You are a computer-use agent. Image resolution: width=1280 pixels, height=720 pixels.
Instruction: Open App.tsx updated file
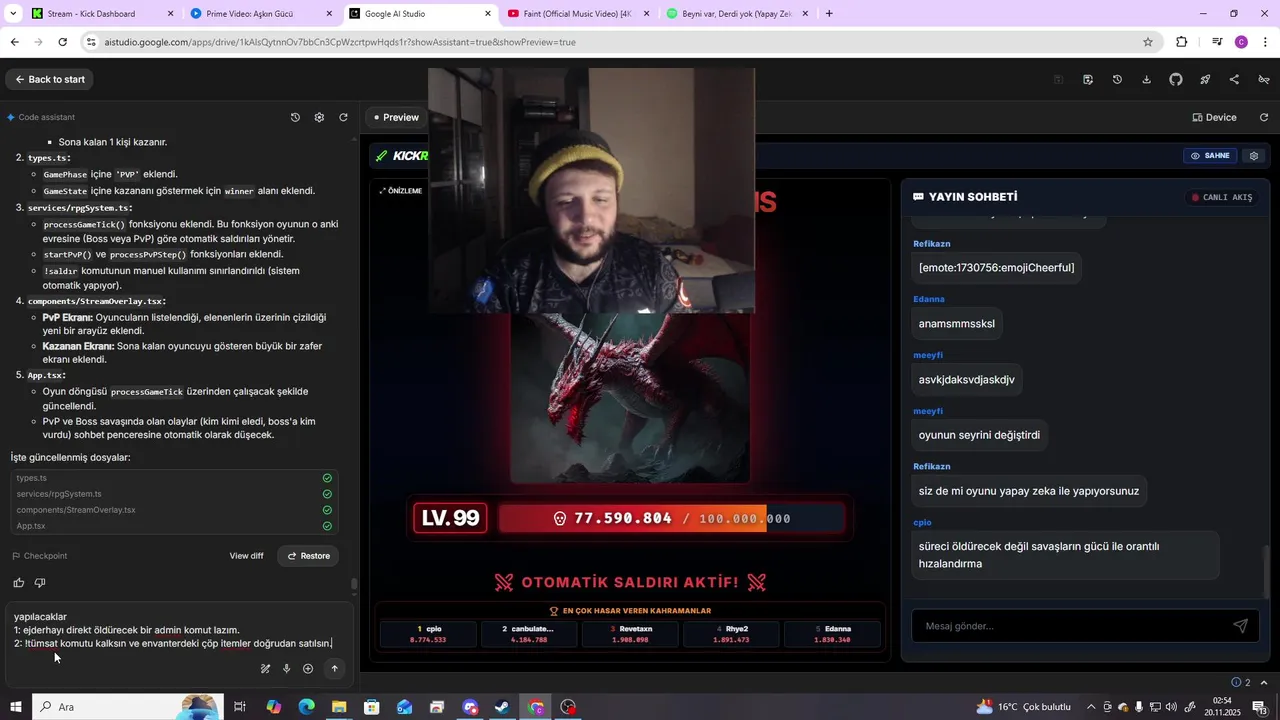click(174, 526)
